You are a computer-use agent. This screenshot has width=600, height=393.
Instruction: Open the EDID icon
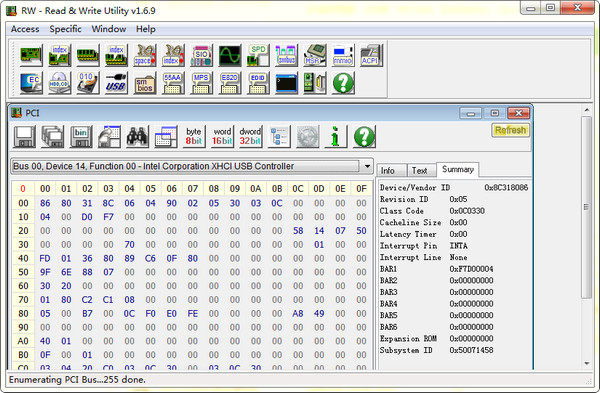[x=258, y=83]
